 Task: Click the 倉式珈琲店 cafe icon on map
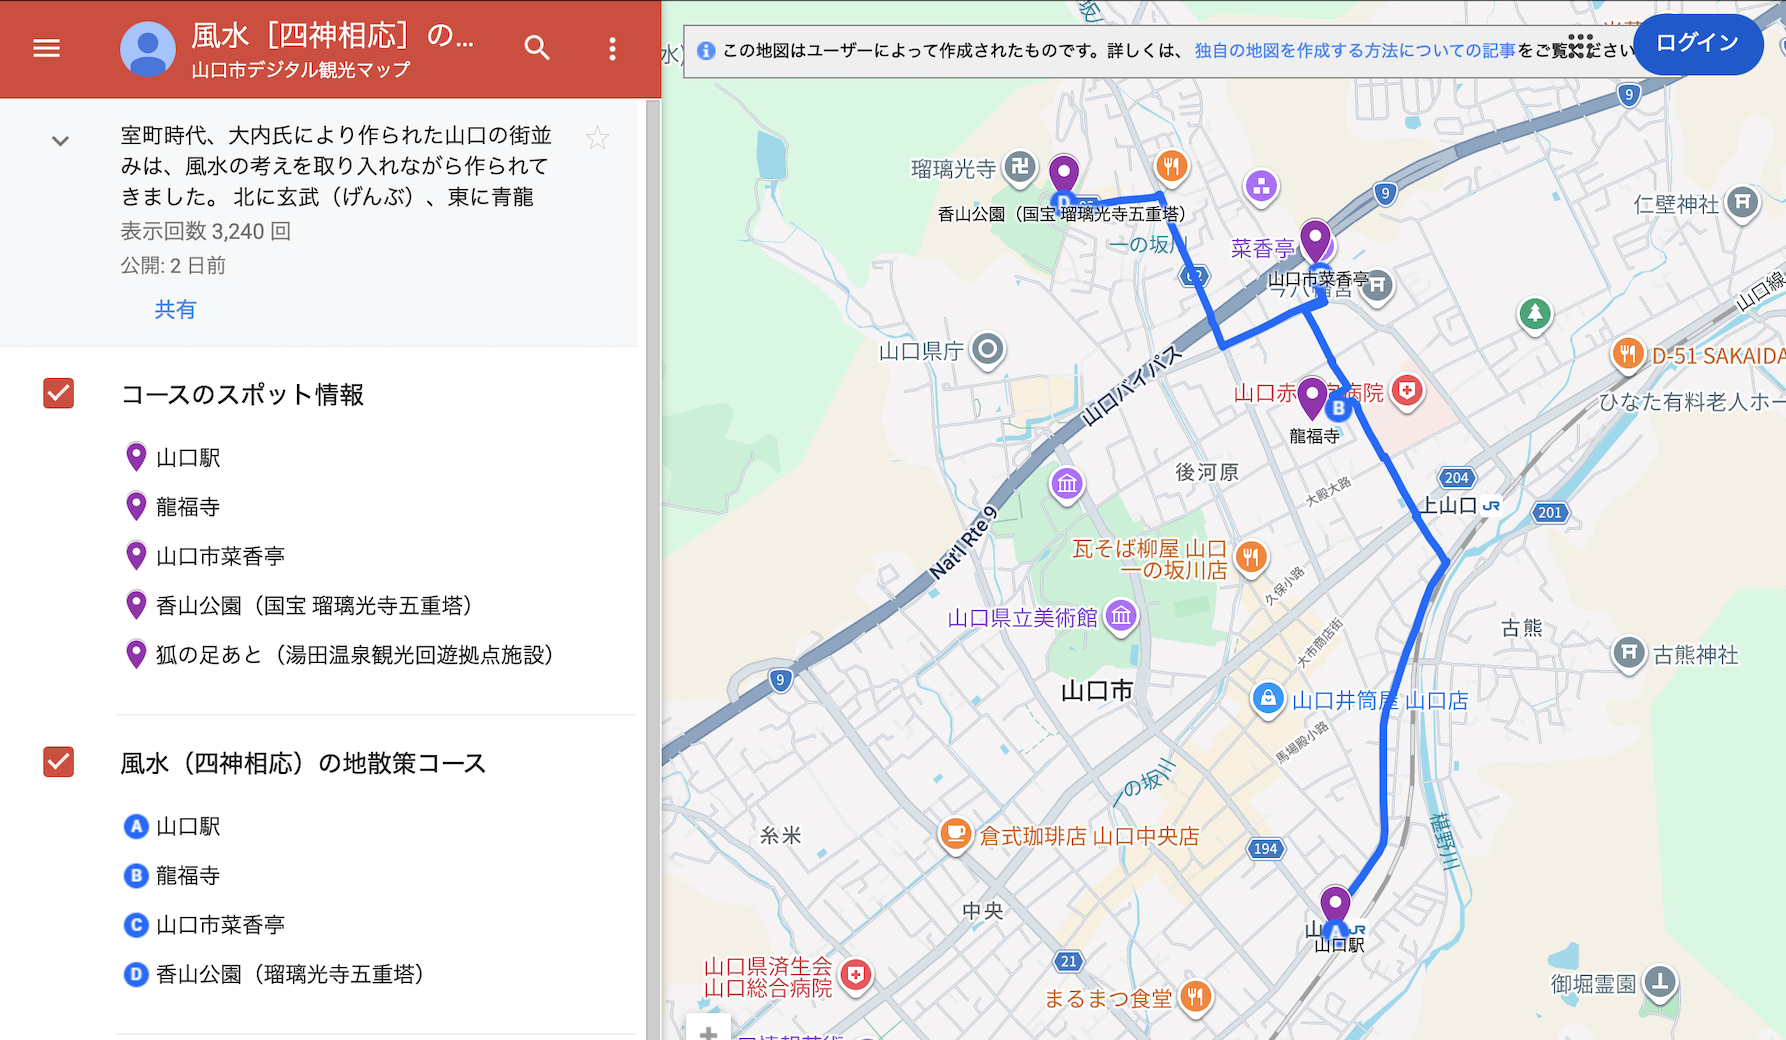pyautogui.click(x=955, y=834)
